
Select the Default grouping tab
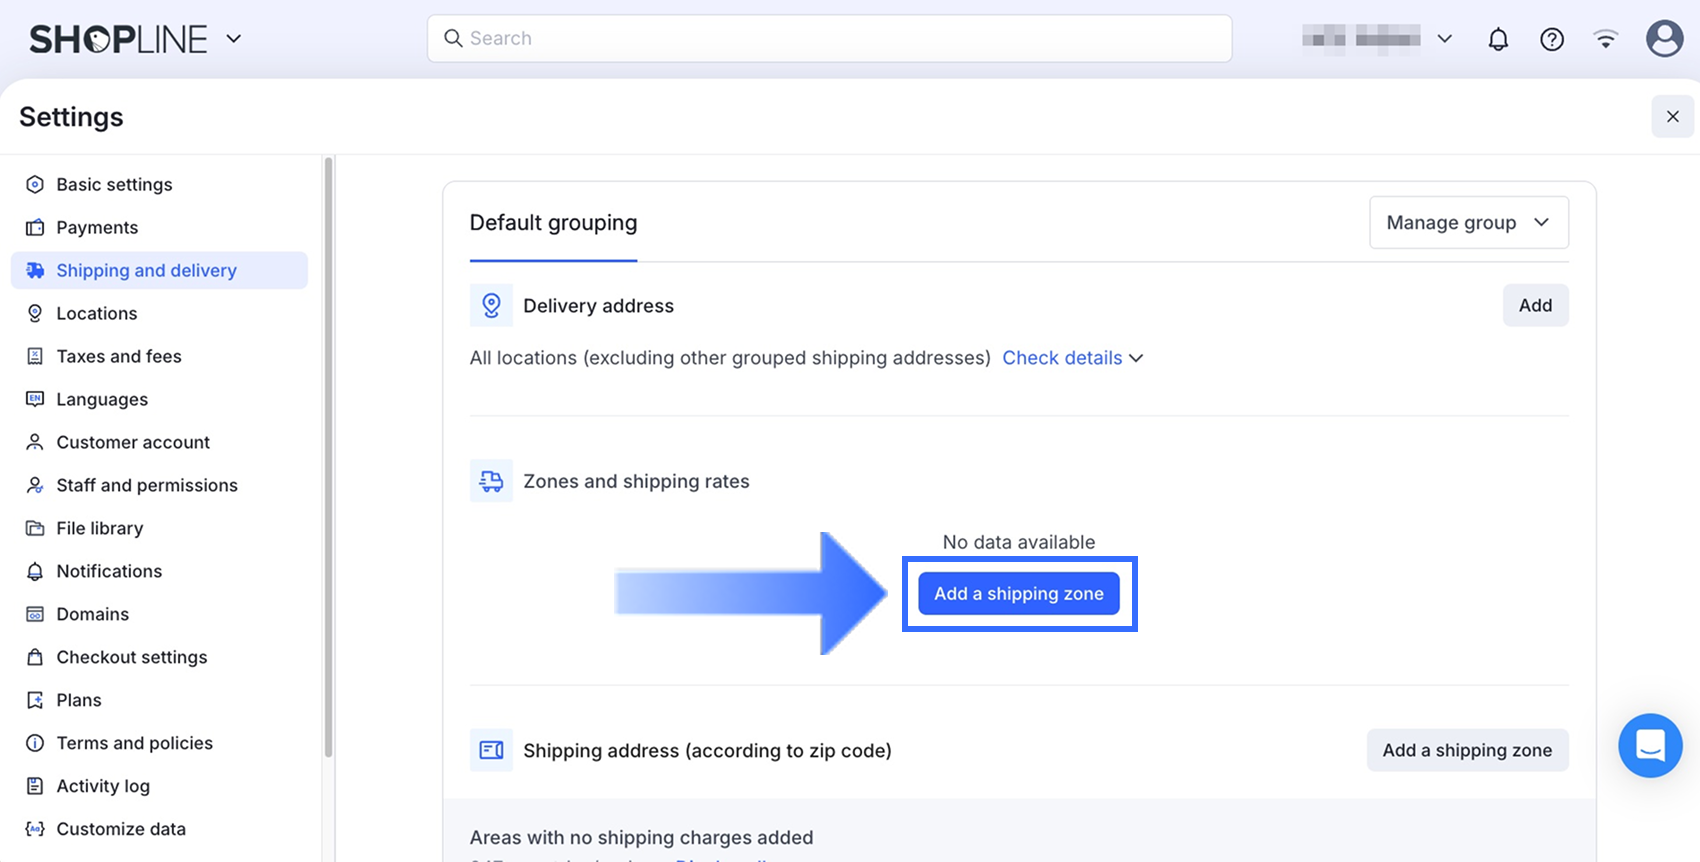pyautogui.click(x=553, y=223)
